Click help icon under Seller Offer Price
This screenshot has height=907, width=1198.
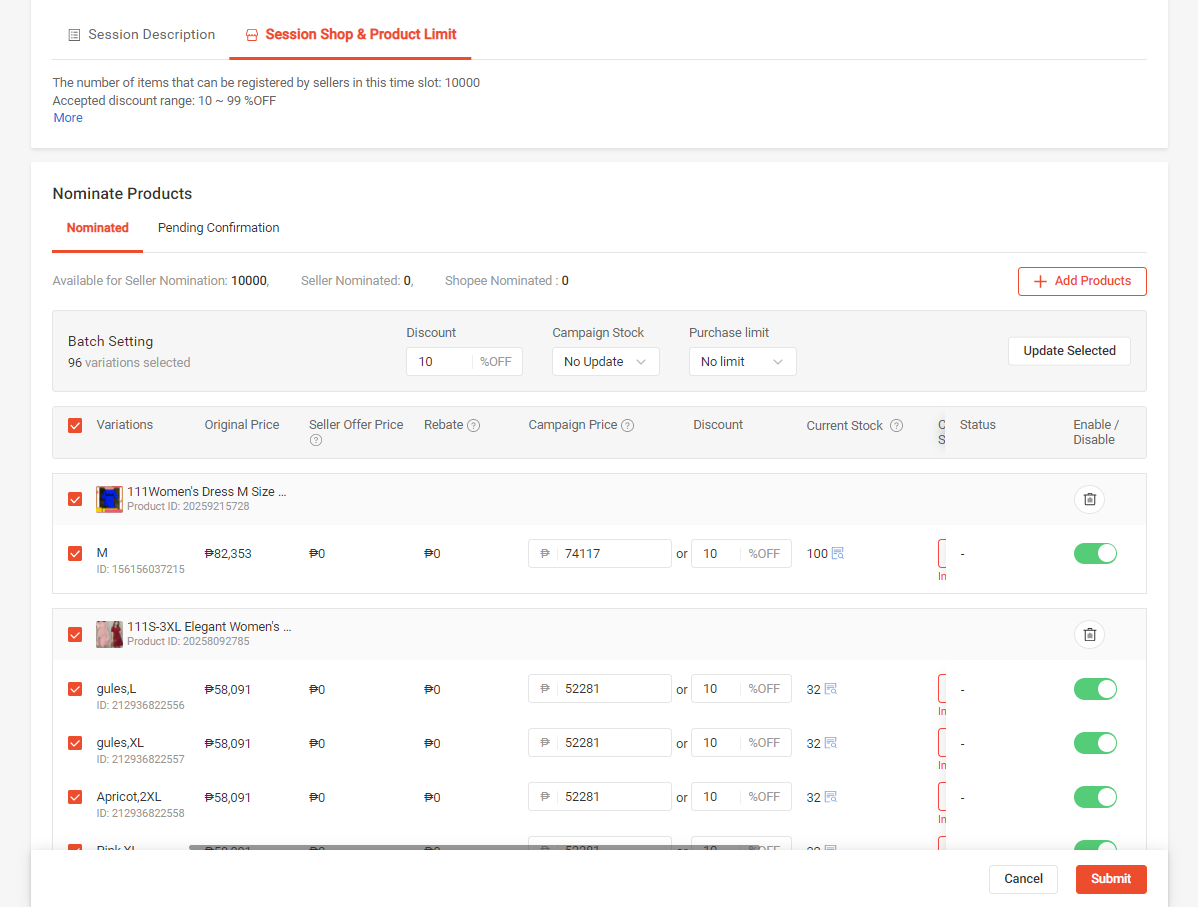(x=316, y=440)
